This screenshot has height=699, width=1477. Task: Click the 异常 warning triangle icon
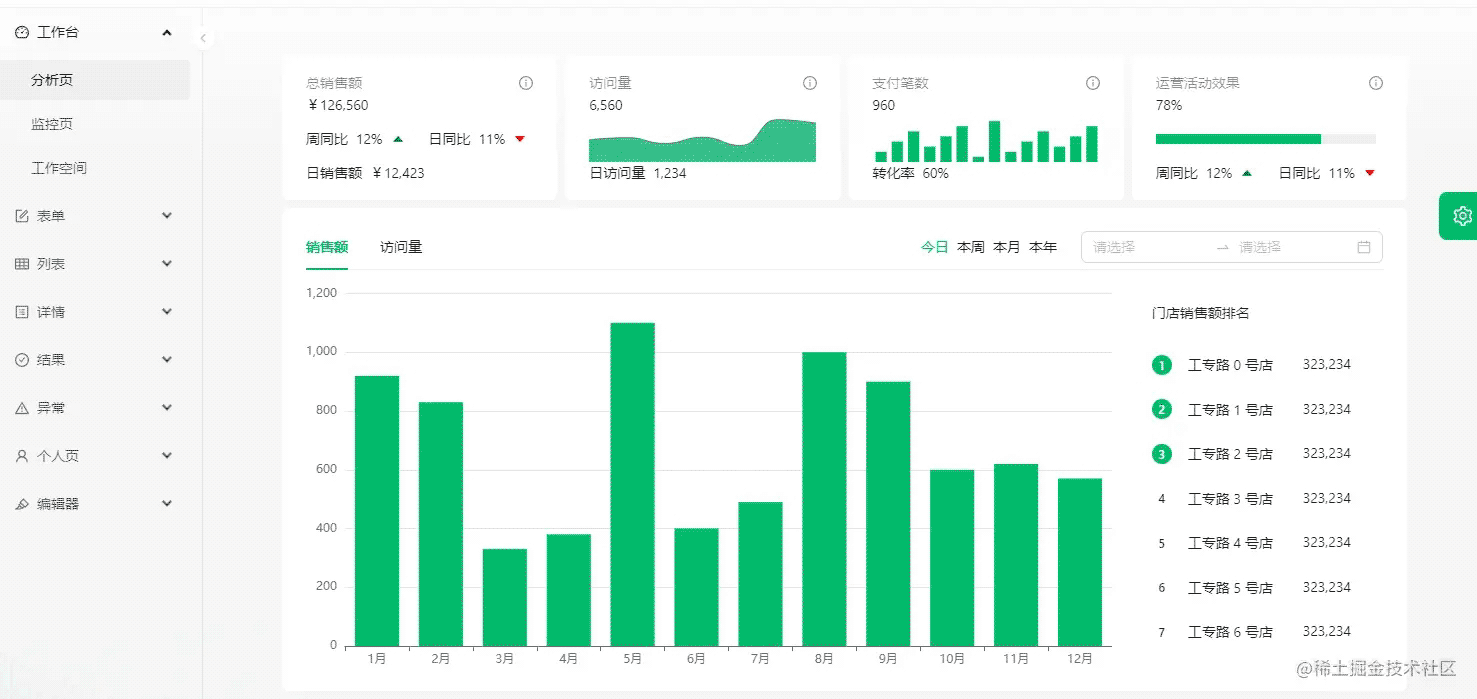[x=22, y=408]
